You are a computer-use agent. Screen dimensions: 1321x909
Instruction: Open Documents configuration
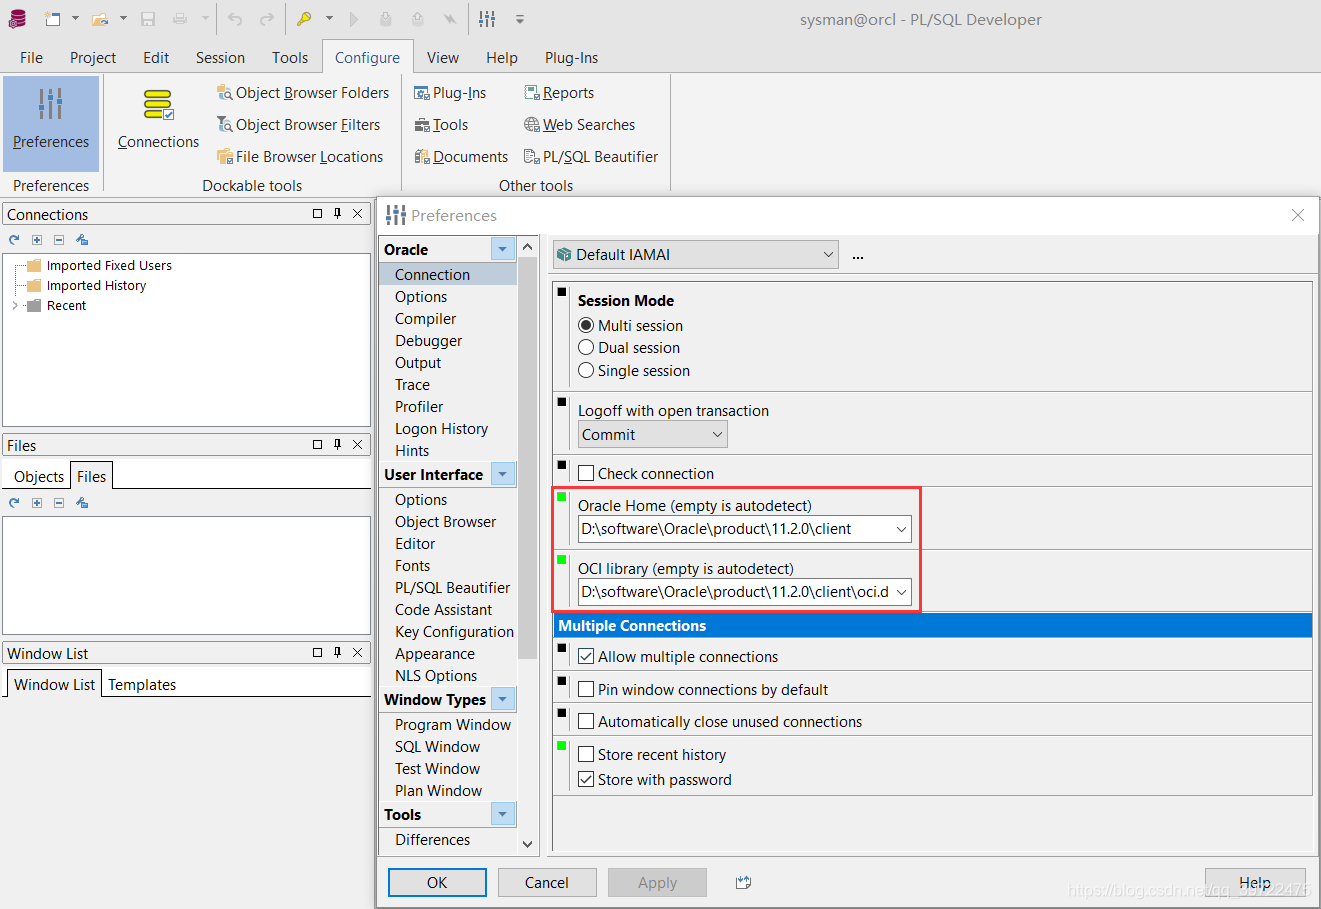[461, 157]
